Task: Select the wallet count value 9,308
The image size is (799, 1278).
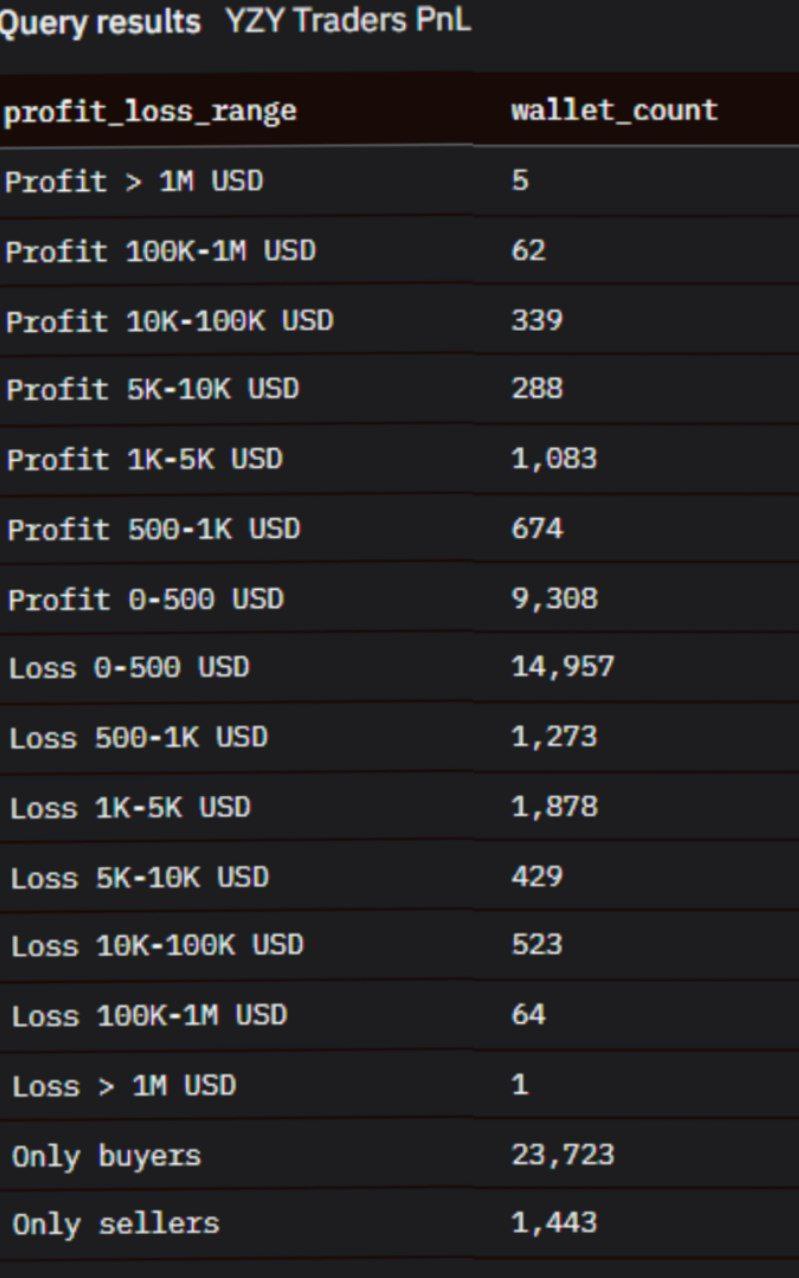Action: click(555, 598)
